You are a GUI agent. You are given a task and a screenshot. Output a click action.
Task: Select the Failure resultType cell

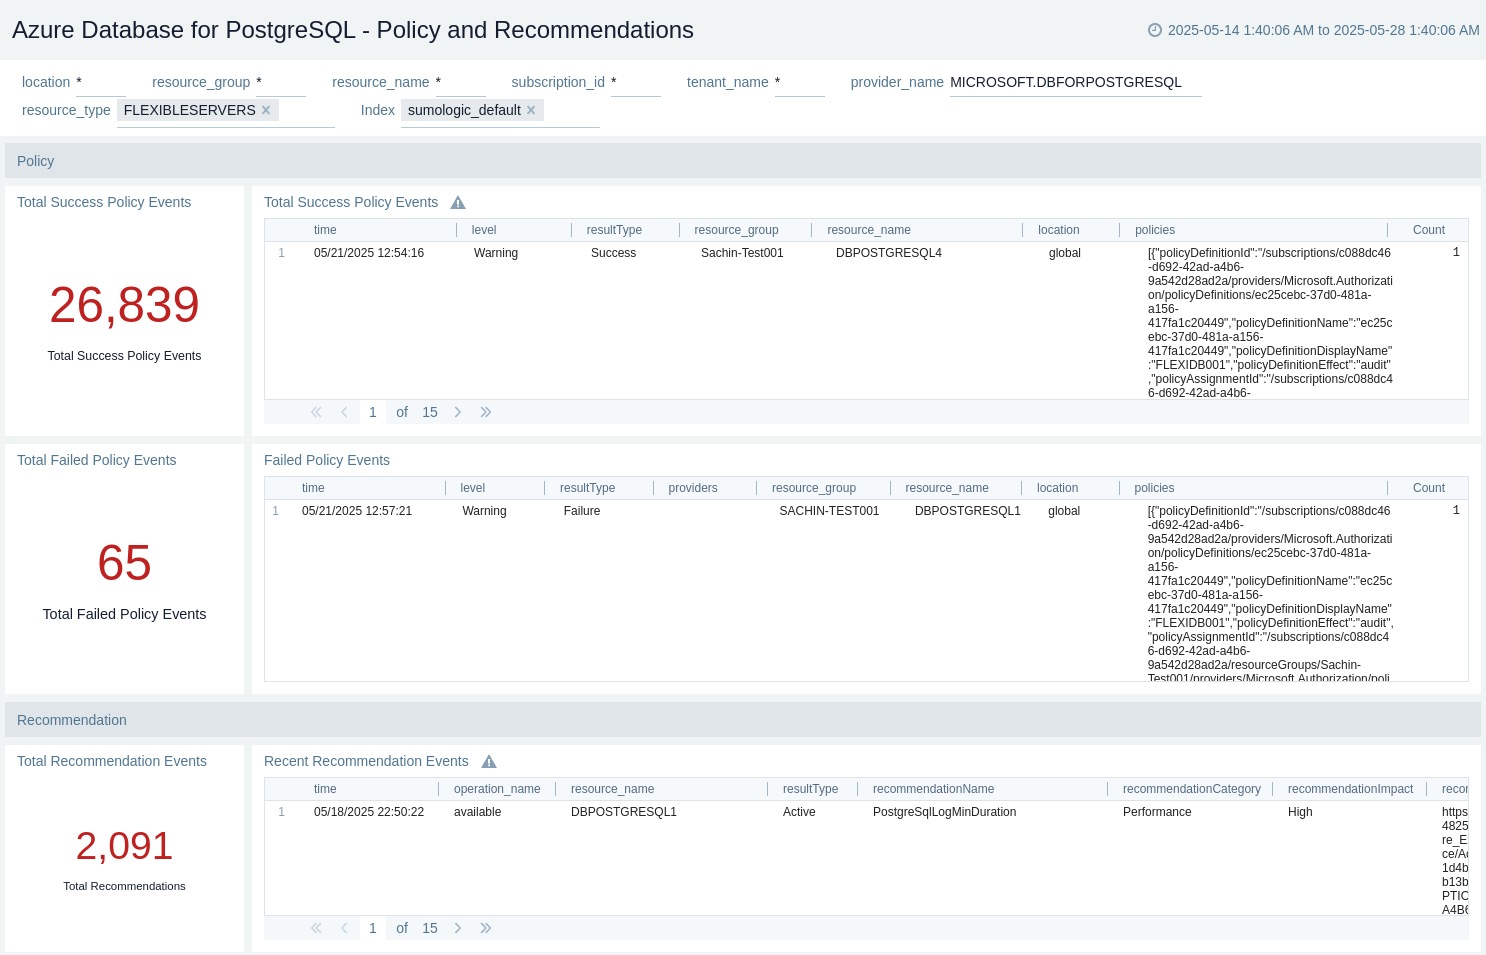582,511
